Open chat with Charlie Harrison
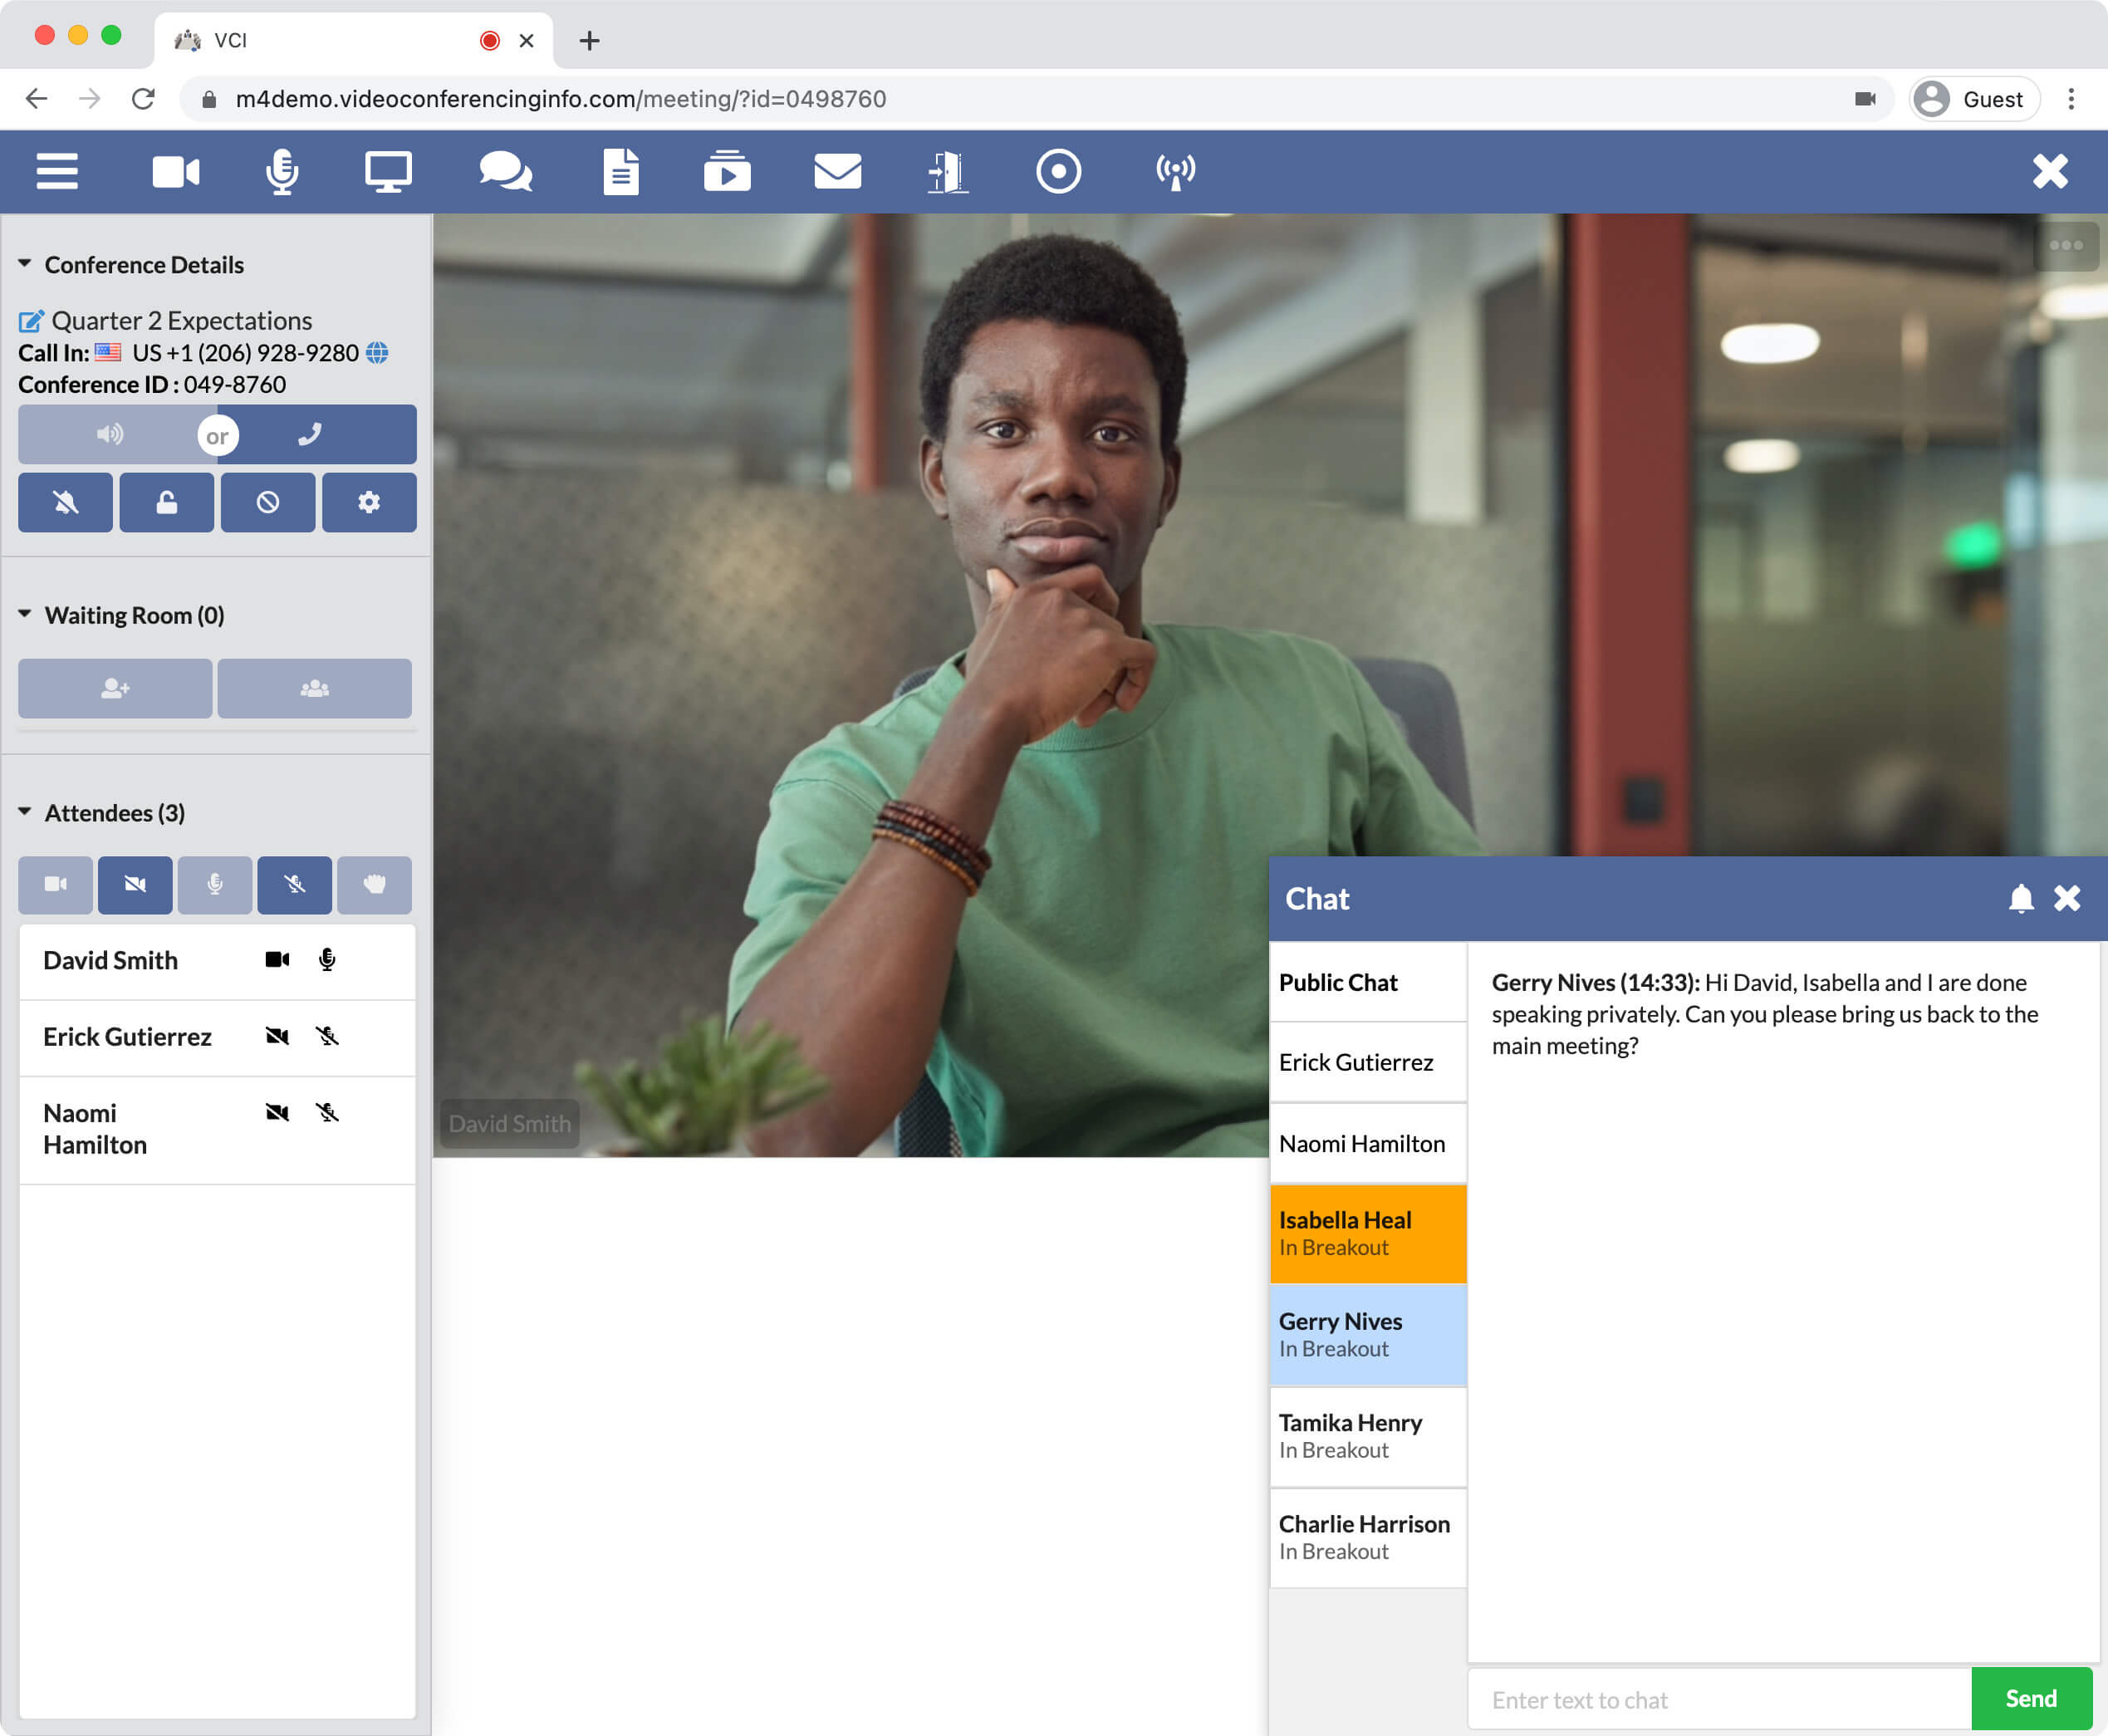 [x=1367, y=1537]
